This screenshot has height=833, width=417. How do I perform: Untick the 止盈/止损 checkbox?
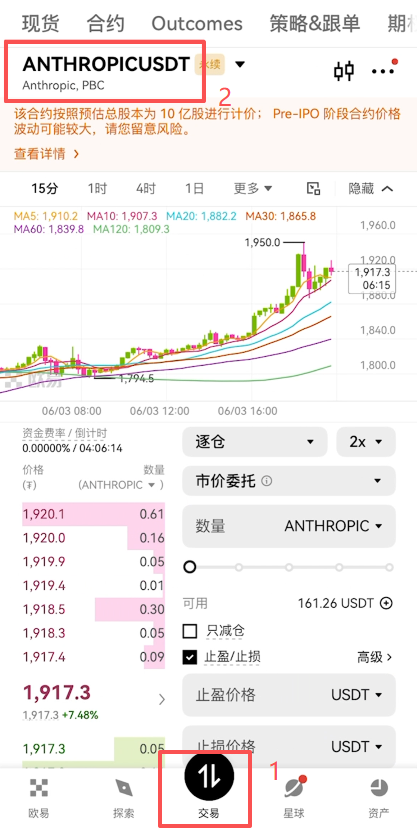190,657
